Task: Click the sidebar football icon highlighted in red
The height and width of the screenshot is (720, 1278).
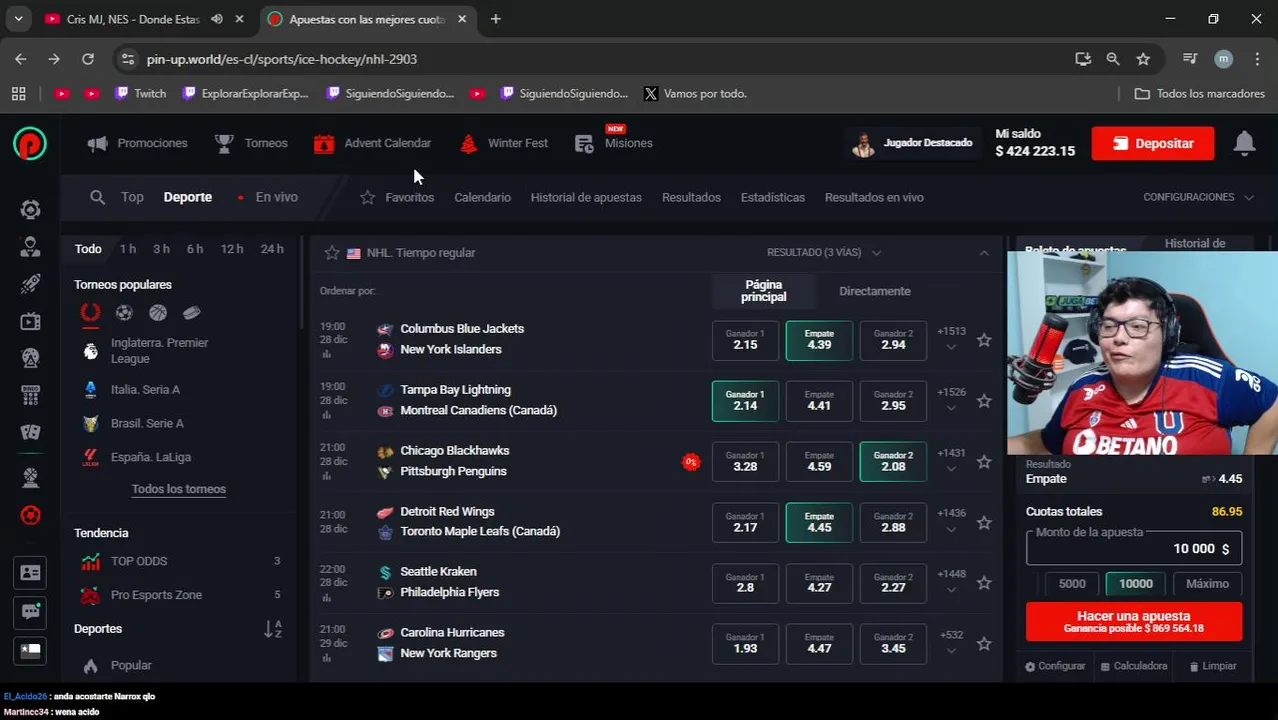Action: pos(30,516)
